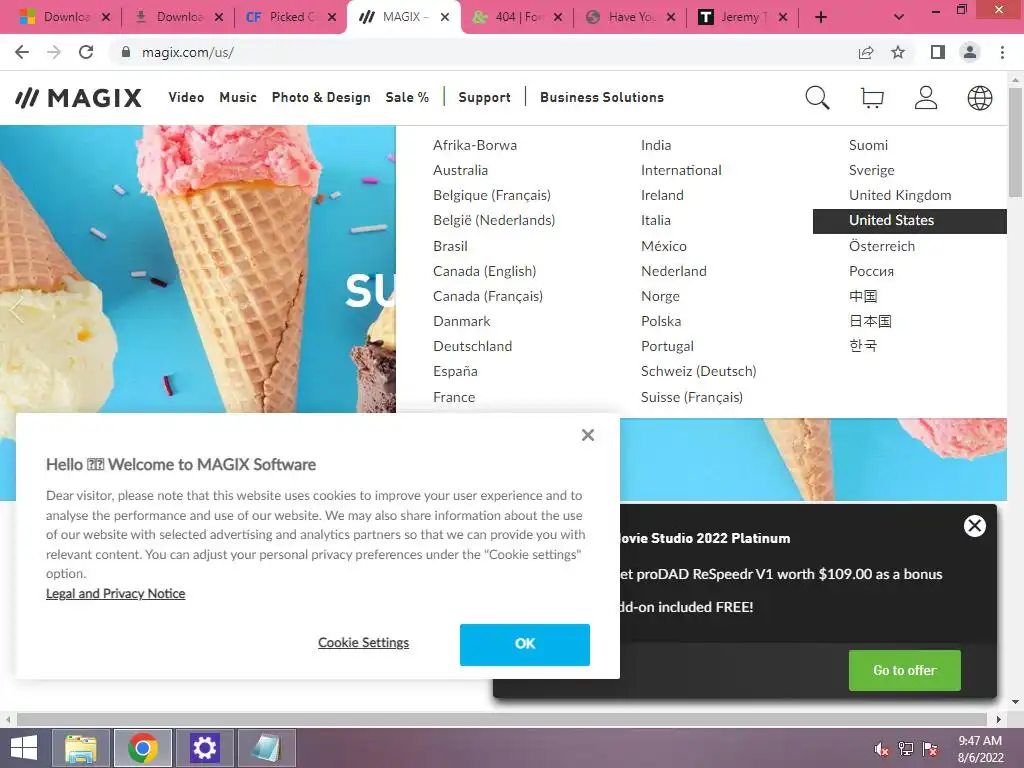Image resolution: width=1024 pixels, height=768 pixels.
Task: Toggle the globe language selector icon
Action: click(980, 98)
